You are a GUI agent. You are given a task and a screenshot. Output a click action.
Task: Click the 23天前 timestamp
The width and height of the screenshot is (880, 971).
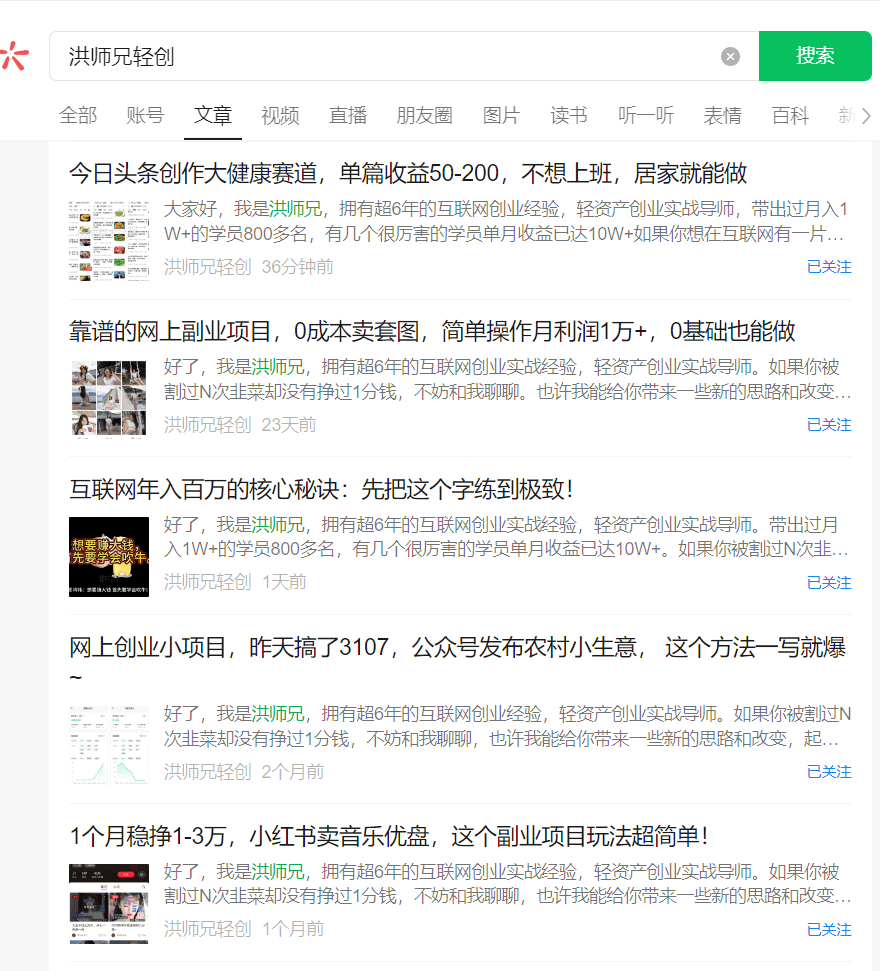click(289, 425)
